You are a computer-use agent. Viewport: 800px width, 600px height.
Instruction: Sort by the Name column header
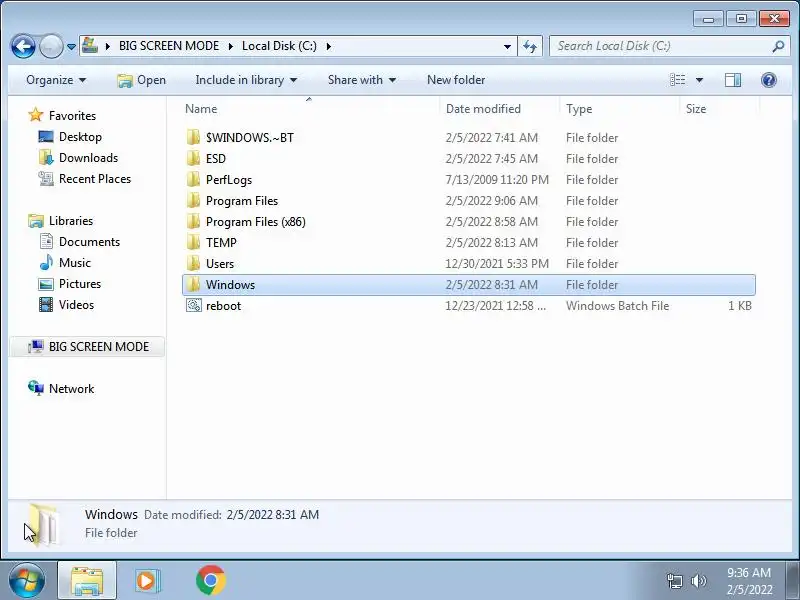pos(201,109)
